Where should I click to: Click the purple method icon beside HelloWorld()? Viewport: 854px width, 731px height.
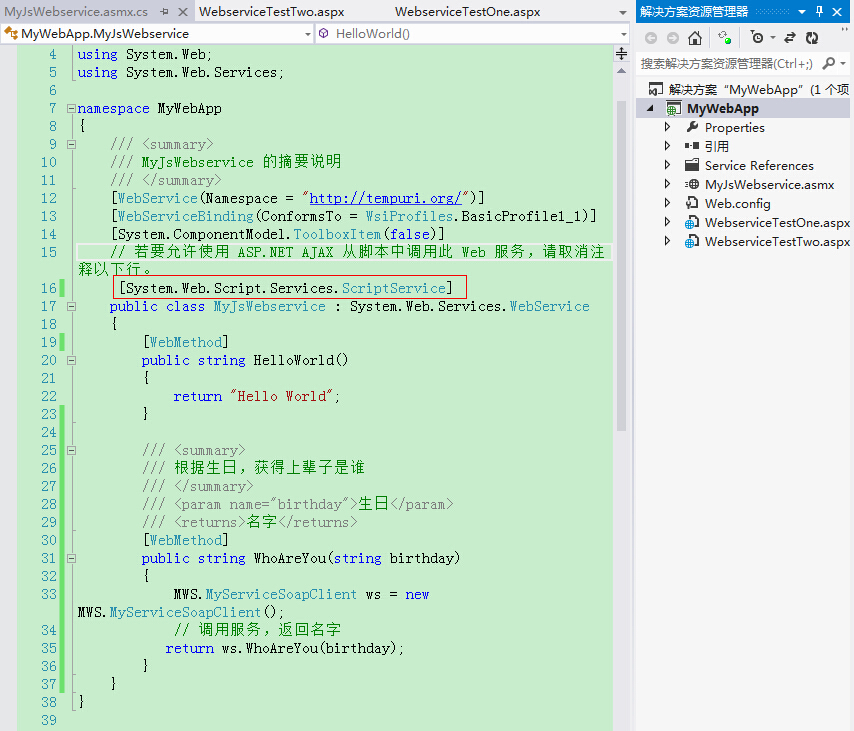[x=324, y=34]
